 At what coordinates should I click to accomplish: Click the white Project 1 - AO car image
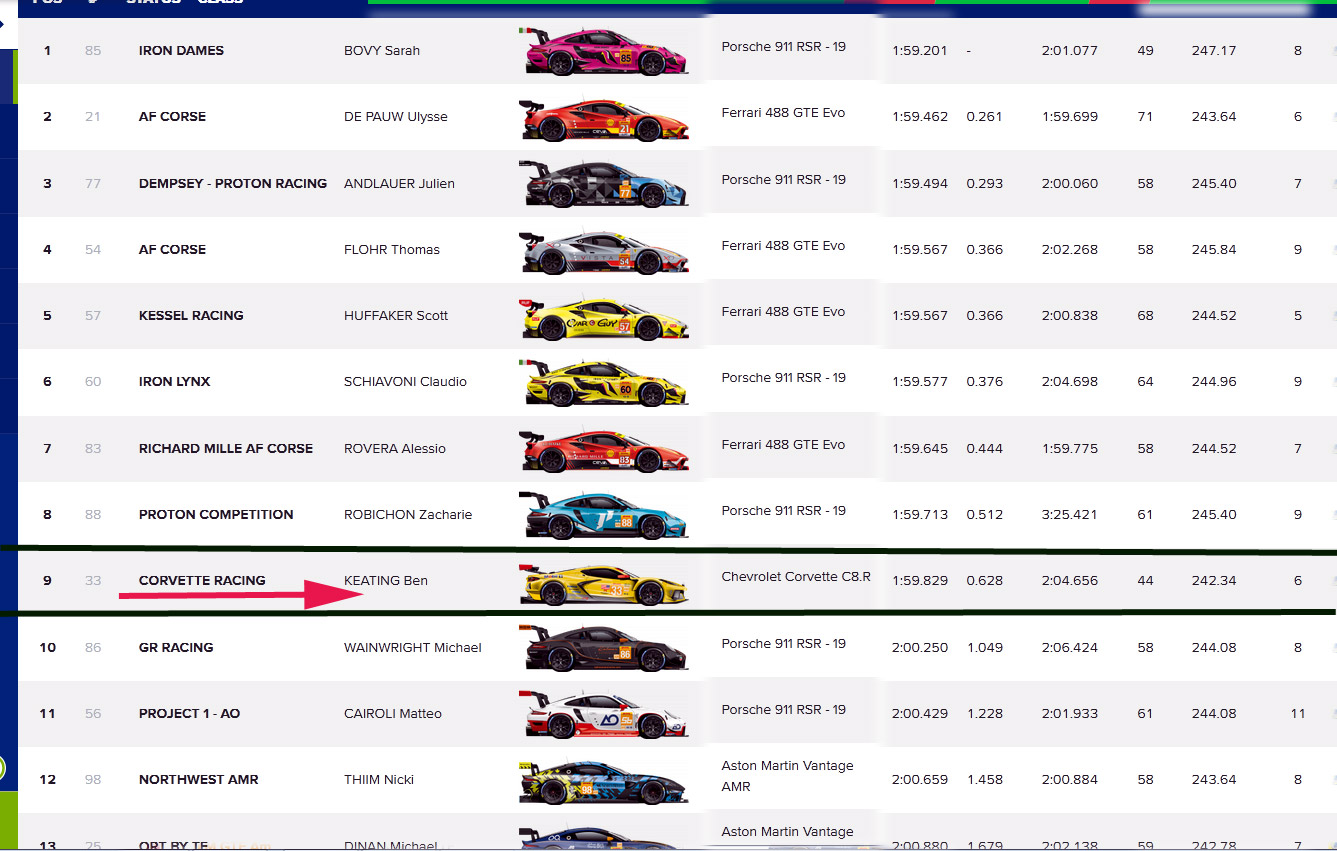[603, 715]
